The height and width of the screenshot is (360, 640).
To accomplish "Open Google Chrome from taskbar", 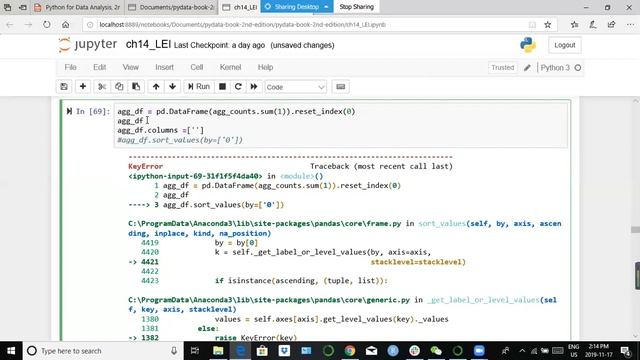I will tap(350, 351).
